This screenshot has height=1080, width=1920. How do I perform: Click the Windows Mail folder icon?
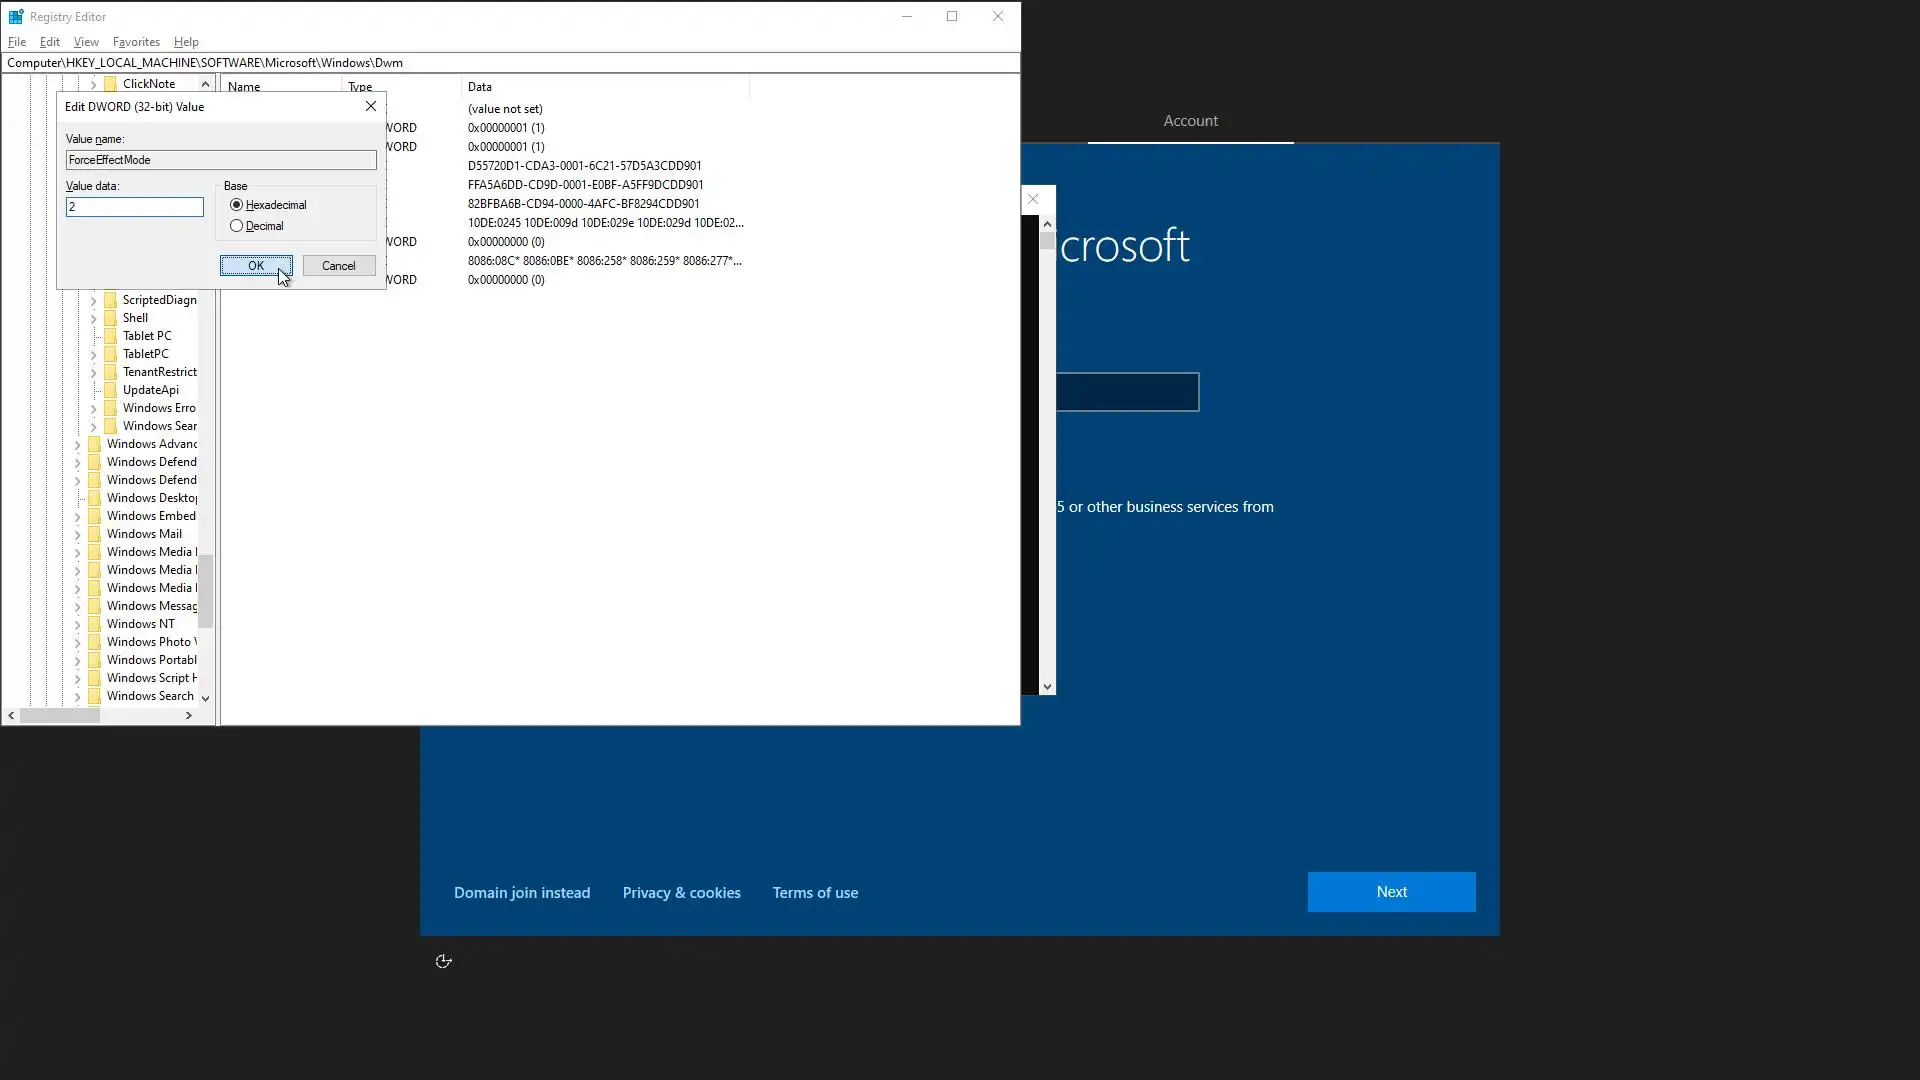(95, 534)
